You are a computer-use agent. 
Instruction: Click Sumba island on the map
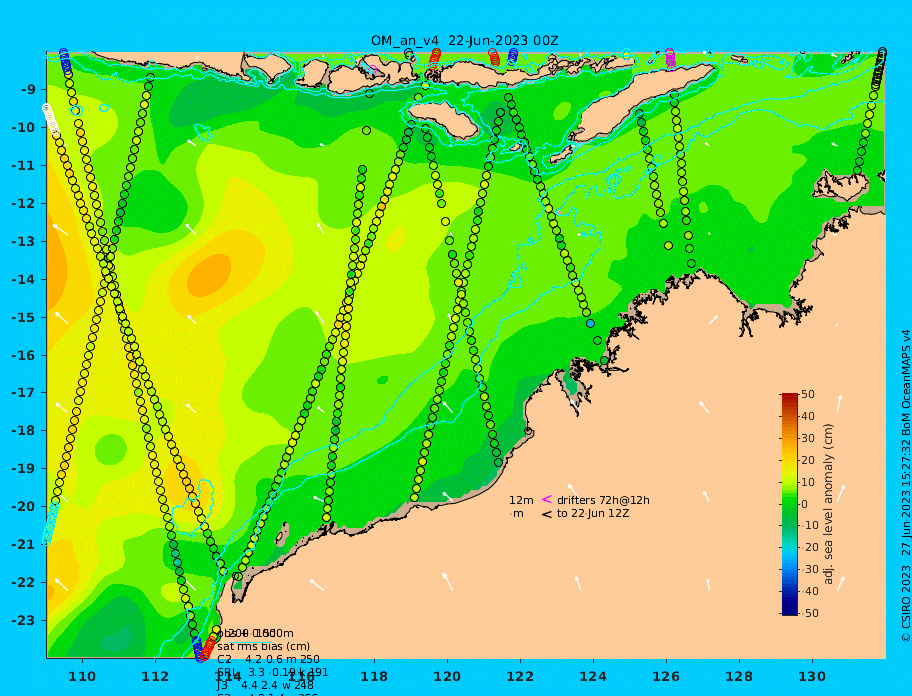(x=442, y=119)
